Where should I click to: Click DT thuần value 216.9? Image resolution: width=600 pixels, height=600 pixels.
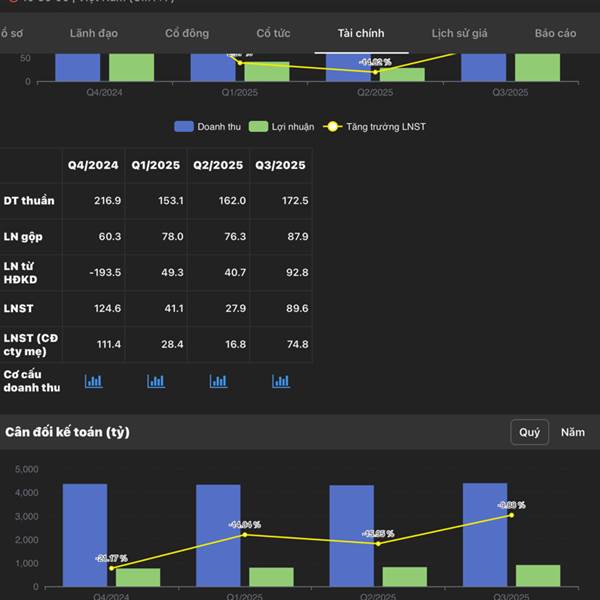coord(108,201)
